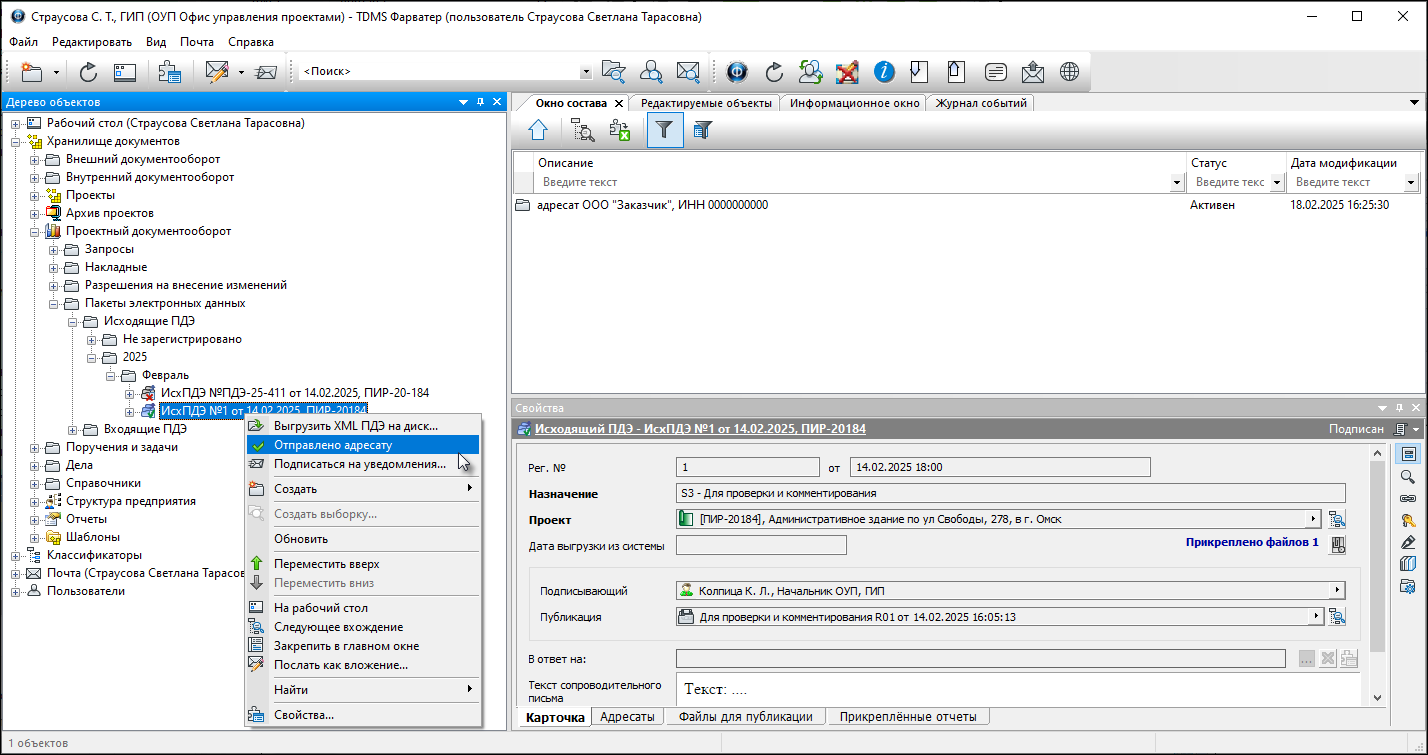This screenshot has height=755, width=1428.
Task: Toggle the pin of Дерево объектов panel
Action: 481,102
